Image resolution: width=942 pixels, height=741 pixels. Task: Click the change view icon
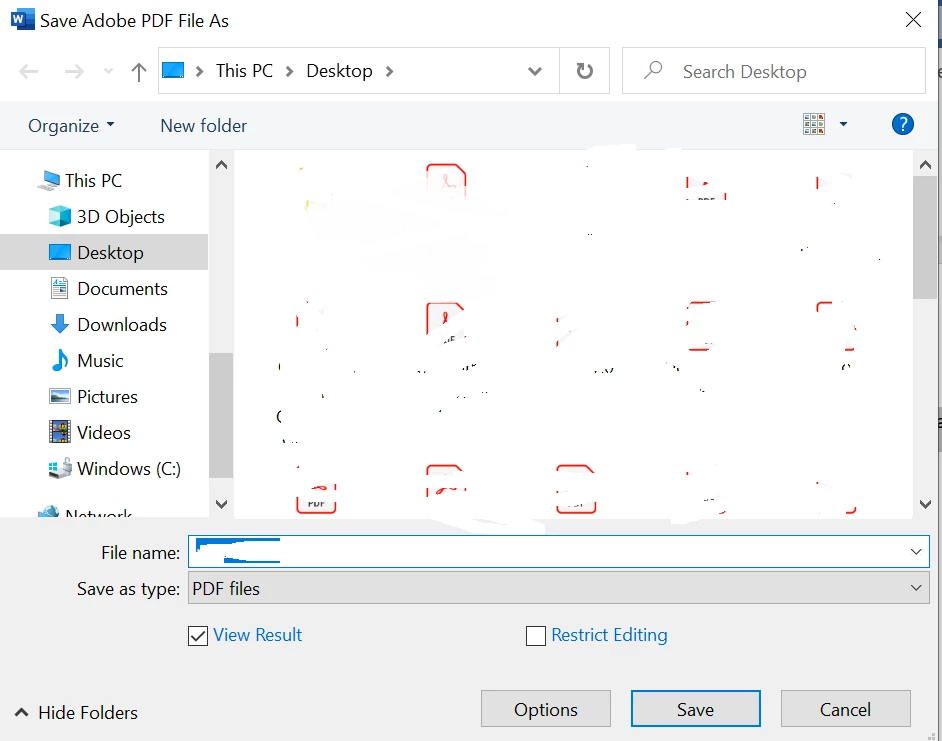(x=814, y=124)
